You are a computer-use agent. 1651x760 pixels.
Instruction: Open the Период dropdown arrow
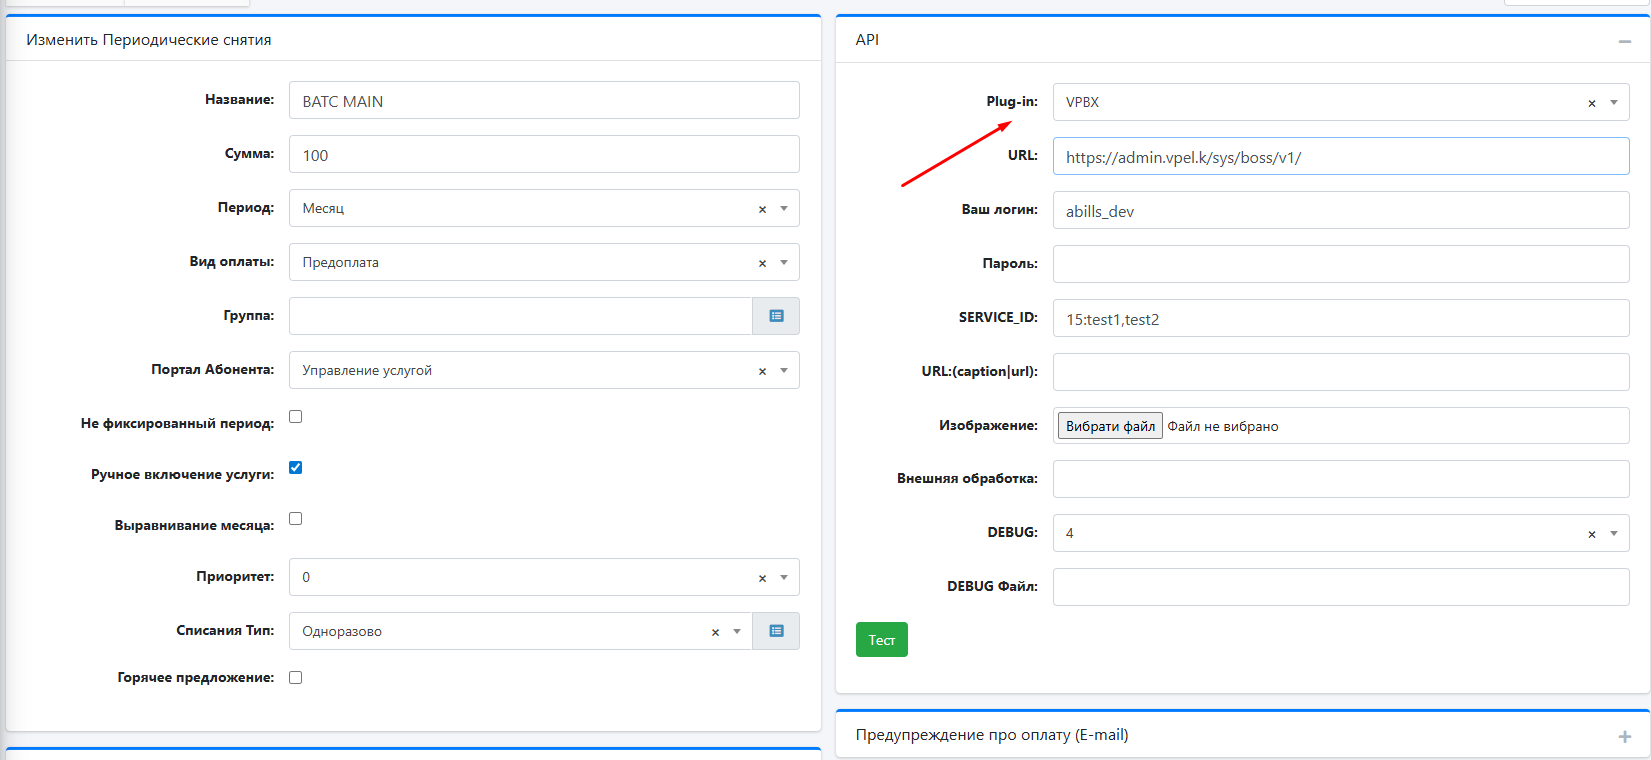[784, 208]
